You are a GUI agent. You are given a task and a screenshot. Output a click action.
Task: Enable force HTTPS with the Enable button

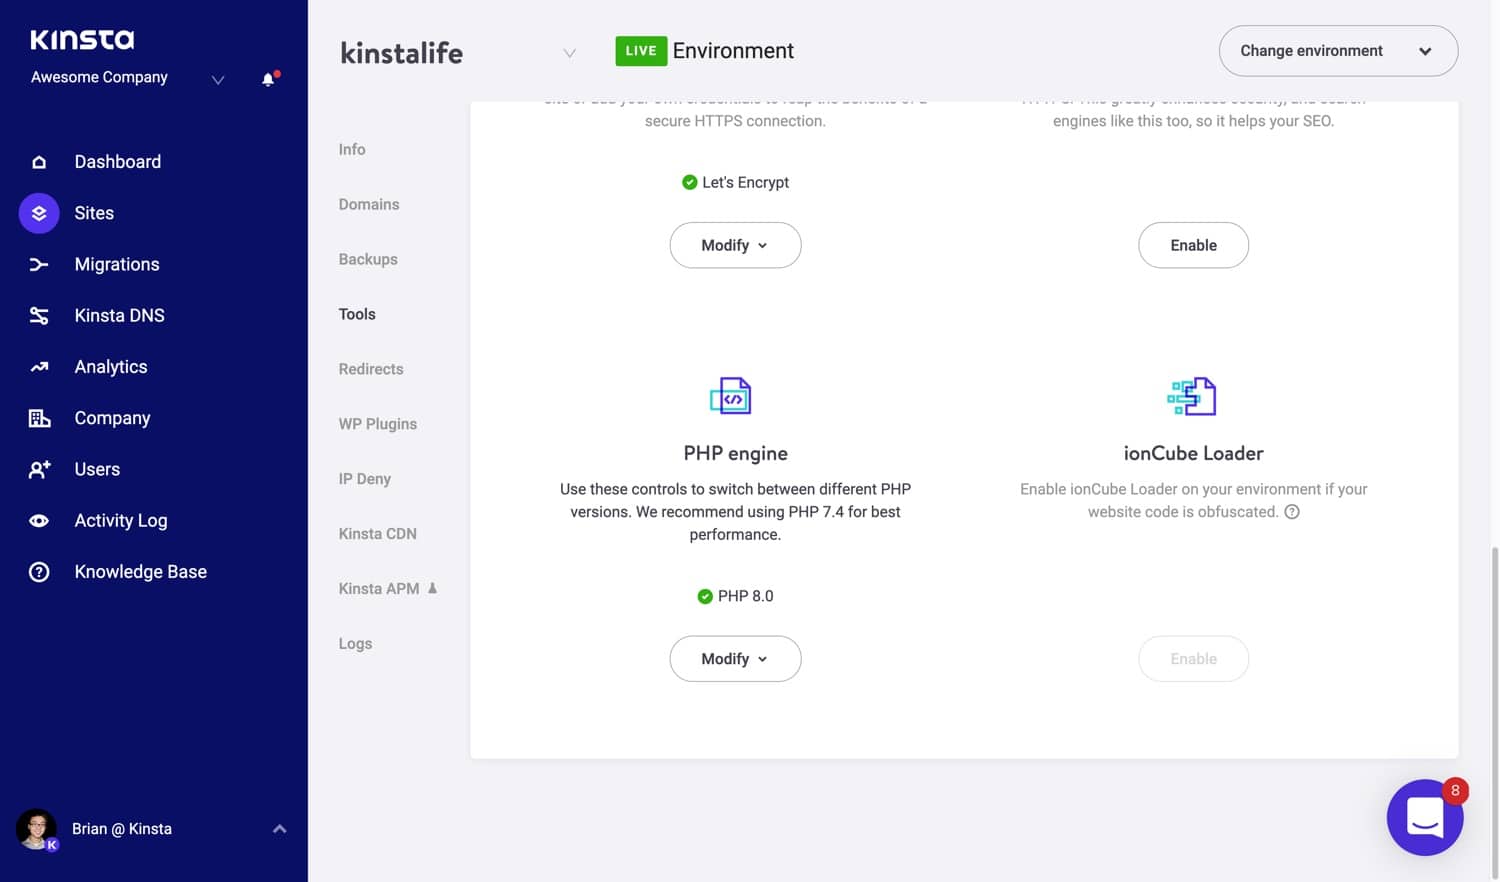[x=1193, y=245]
